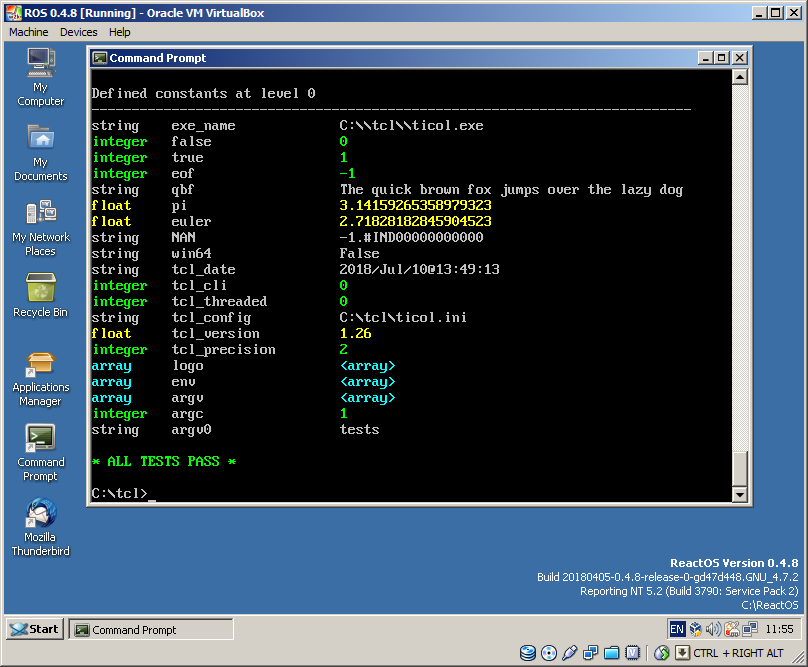Click the 'Defined constants at level 0' heading
Viewport: 808px width, 667px height.
pyautogui.click(x=204, y=93)
